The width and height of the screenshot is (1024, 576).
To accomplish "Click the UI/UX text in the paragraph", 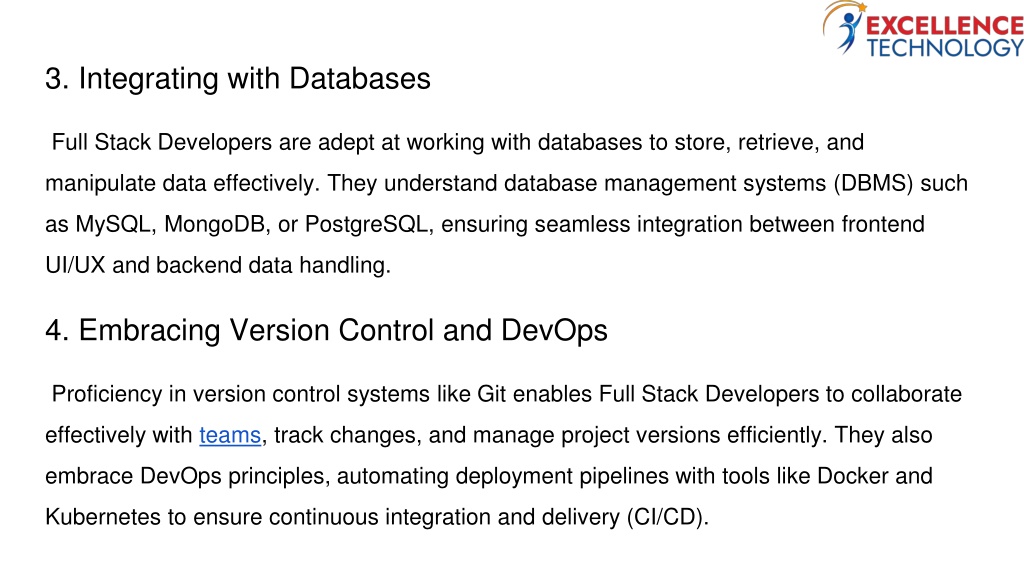I will click(75, 266).
